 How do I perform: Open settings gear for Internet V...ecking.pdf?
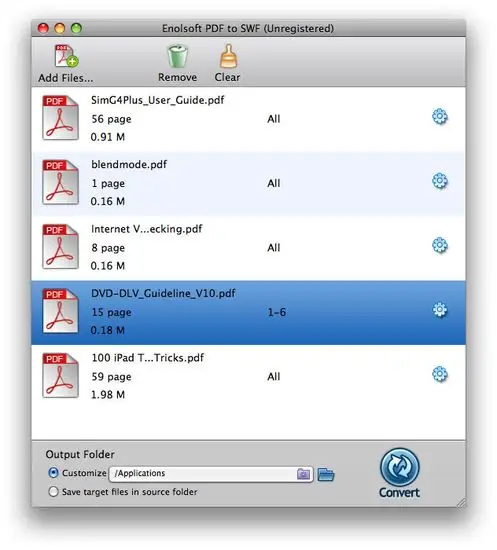click(439, 246)
